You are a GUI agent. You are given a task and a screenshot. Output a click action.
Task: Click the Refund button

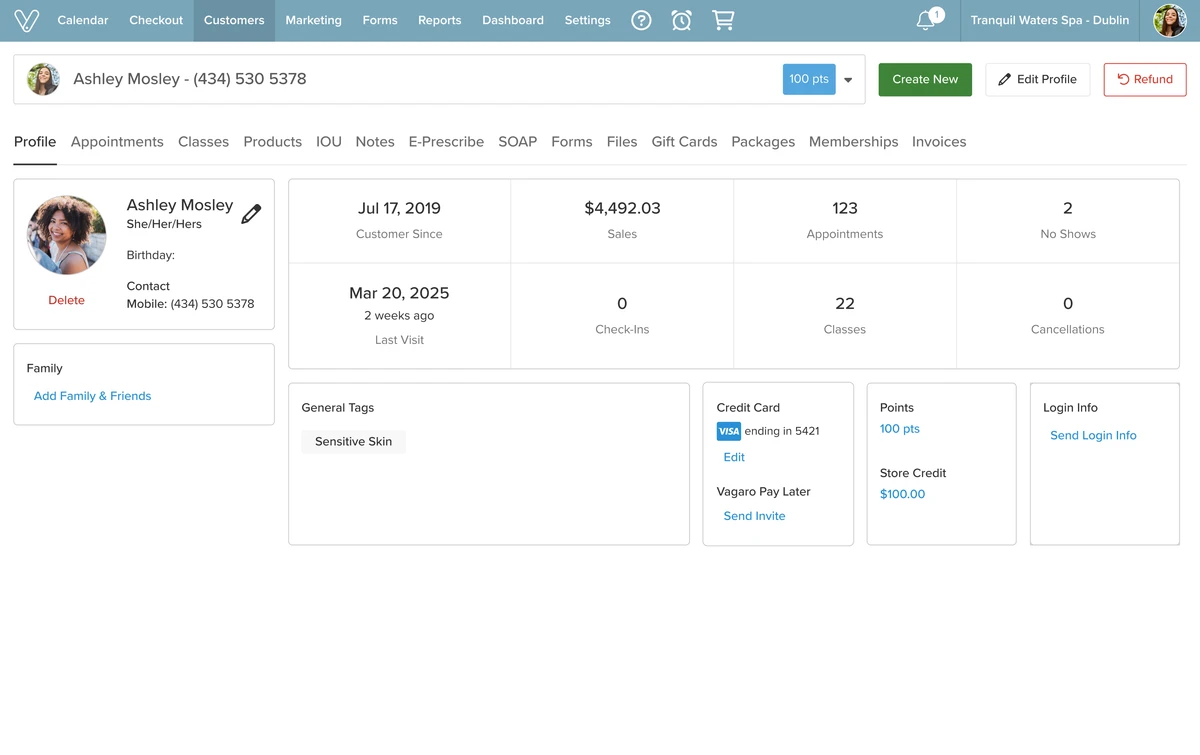[x=1144, y=79]
